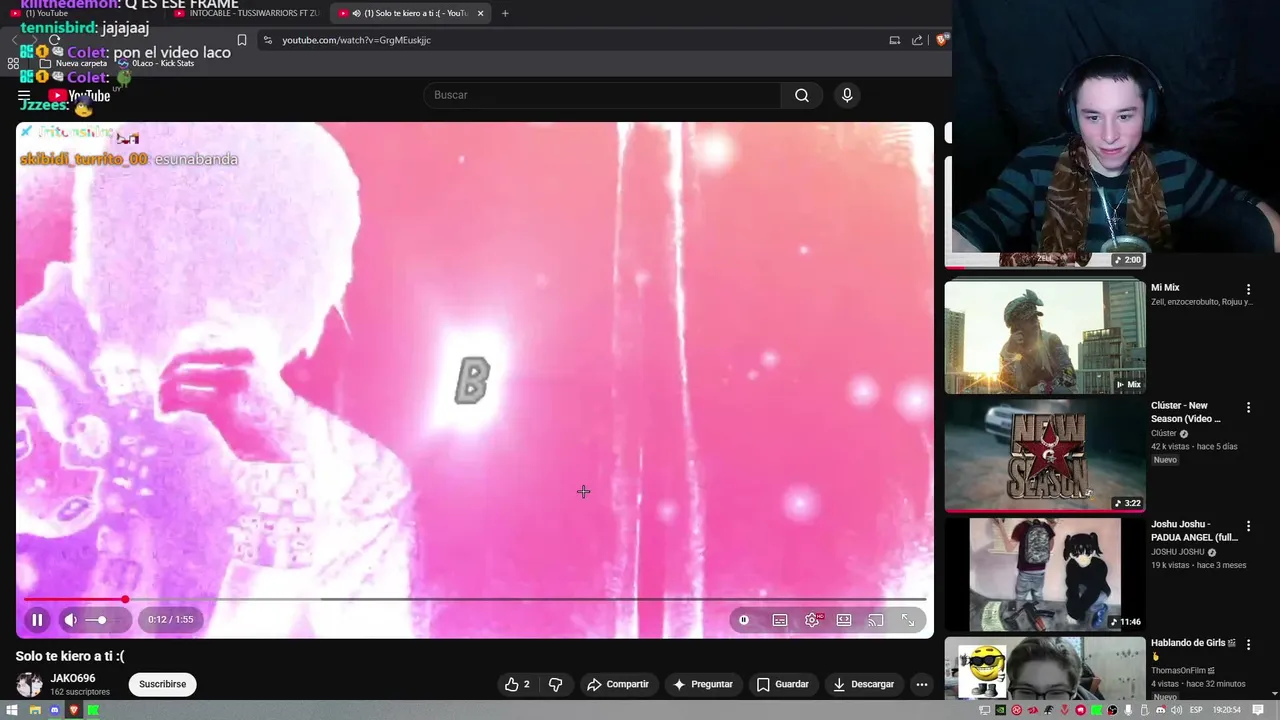
Task: Click the video title "Solo te kiero a ti :("
Action: tap(70, 656)
